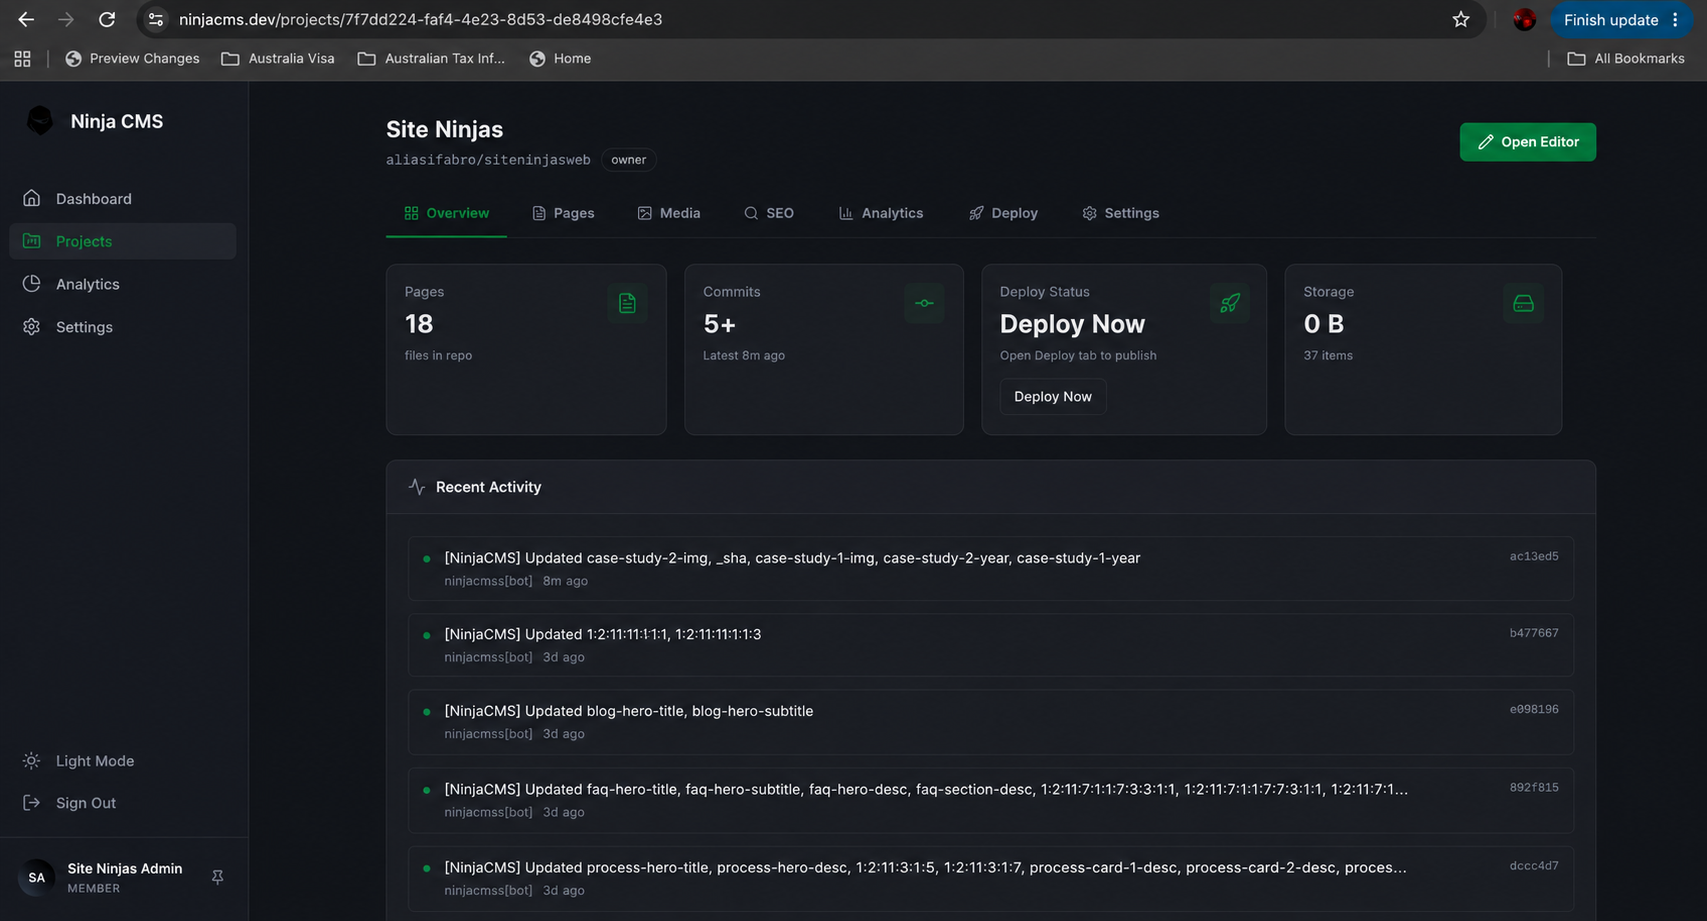Image resolution: width=1707 pixels, height=921 pixels.
Task: Select Projects in the sidebar
Action: point(122,241)
